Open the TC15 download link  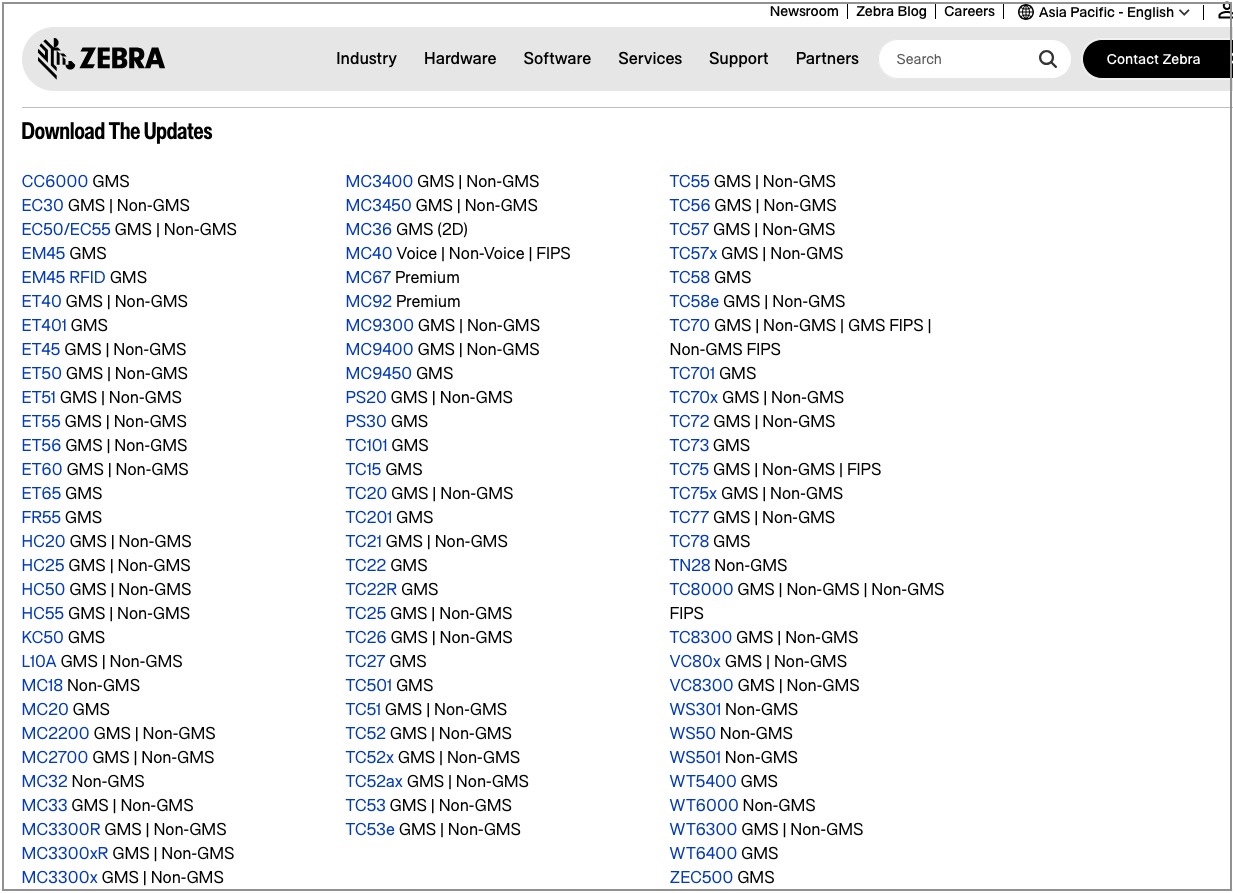(x=363, y=469)
